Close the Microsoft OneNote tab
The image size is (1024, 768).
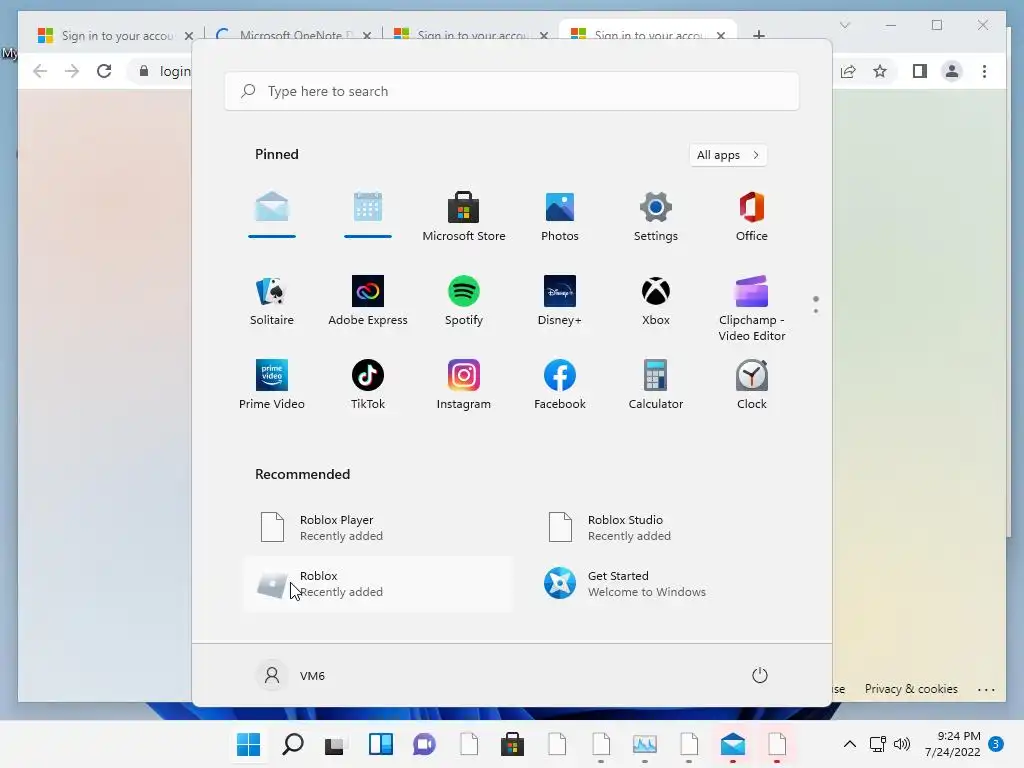click(367, 35)
